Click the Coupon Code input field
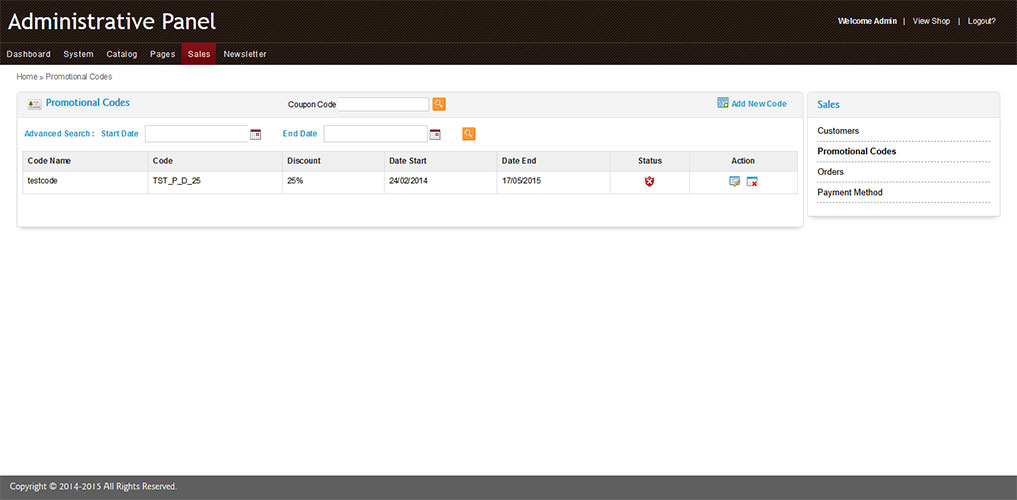Screen dimensions: 1017x500 pyautogui.click(x=383, y=104)
